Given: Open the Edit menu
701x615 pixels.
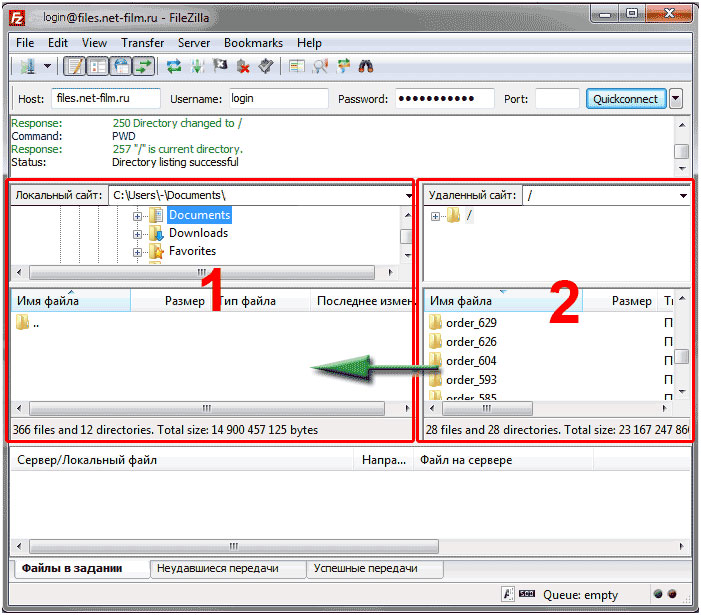Looking at the screenshot, I should [x=58, y=43].
